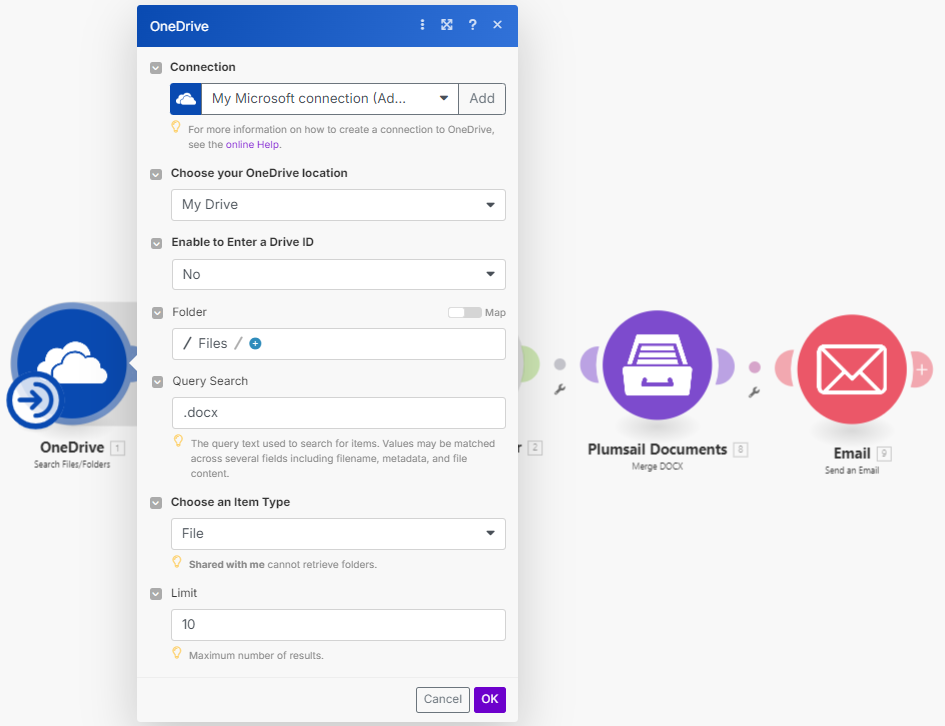Click the wrench icon before Email module
945x726 pixels.
[x=754, y=392]
